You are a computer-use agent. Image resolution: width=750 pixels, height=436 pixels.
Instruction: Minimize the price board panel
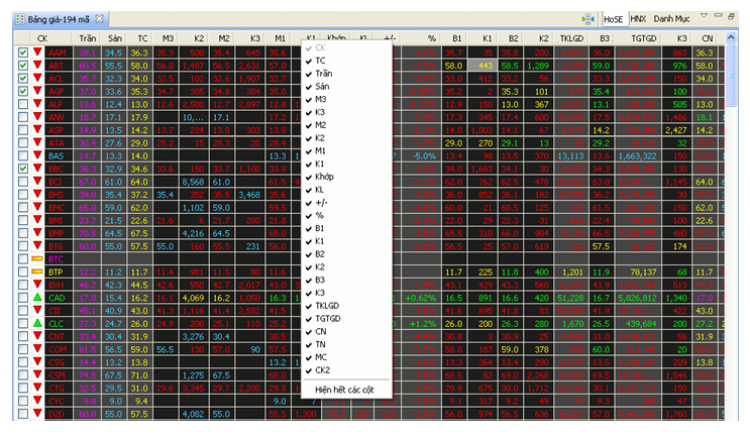pos(718,15)
